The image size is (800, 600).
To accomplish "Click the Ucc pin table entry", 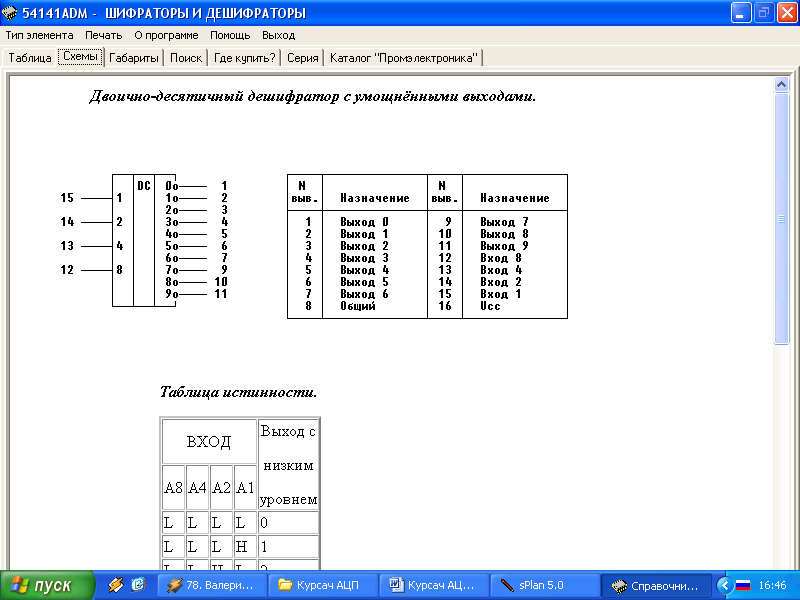I will pyautogui.click(x=490, y=306).
